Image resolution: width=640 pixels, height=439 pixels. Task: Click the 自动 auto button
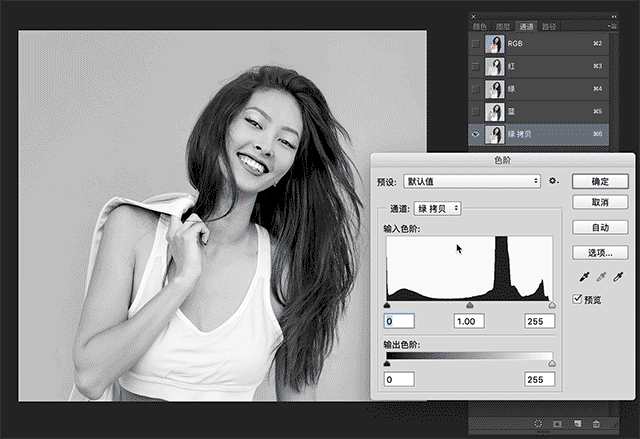click(600, 228)
